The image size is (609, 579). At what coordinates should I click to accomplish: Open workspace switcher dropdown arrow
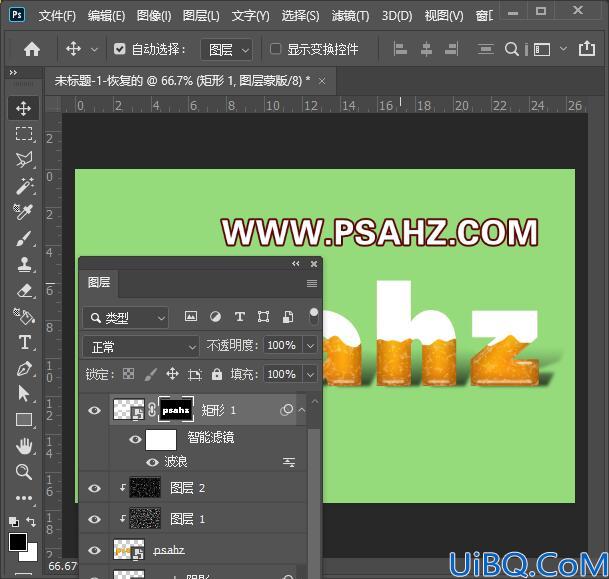[564, 49]
